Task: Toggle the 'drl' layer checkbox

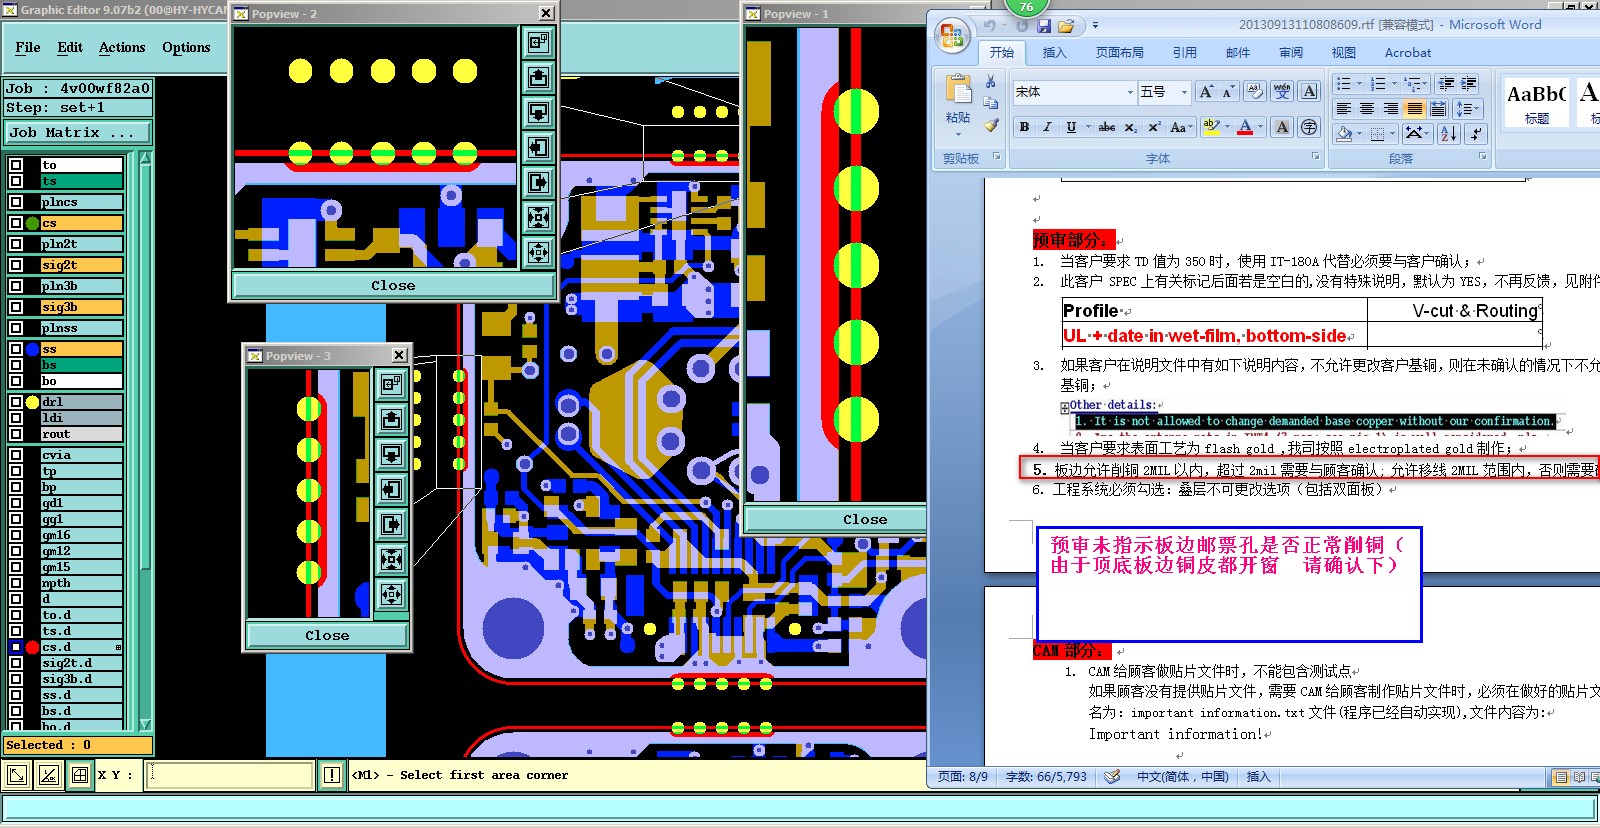Action: [x=16, y=402]
